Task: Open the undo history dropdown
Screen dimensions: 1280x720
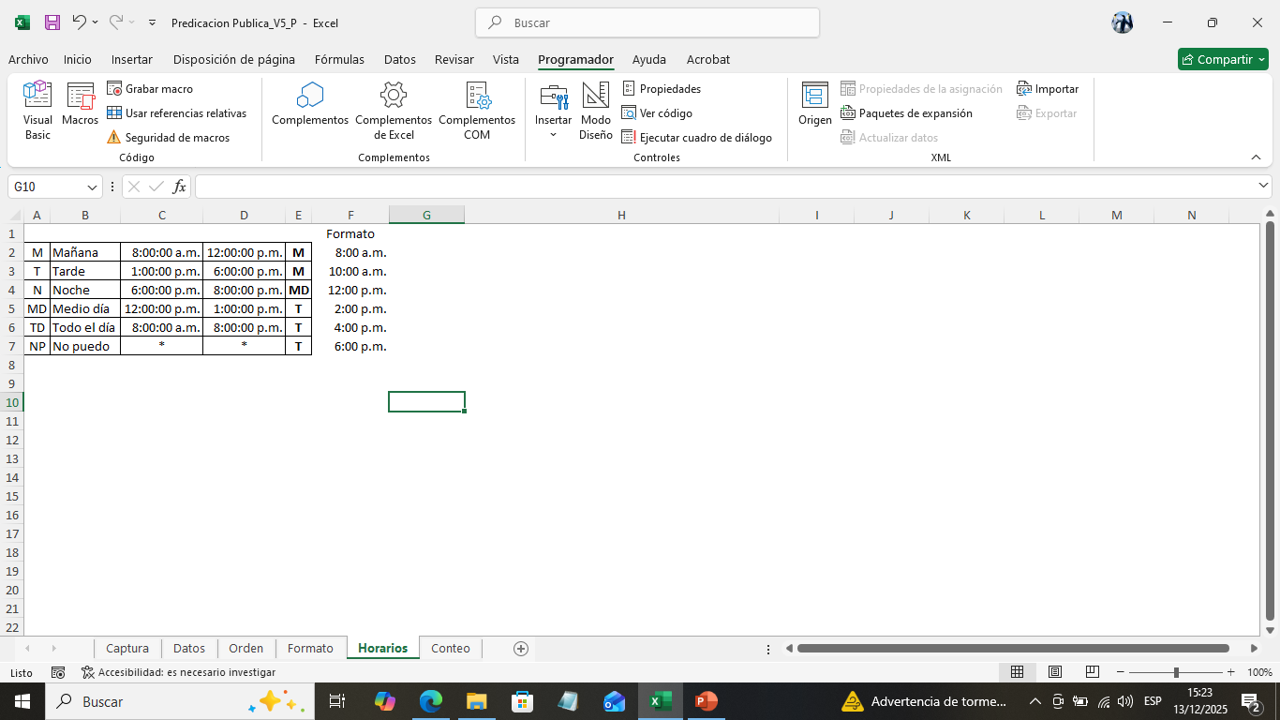Action: click(x=95, y=22)
